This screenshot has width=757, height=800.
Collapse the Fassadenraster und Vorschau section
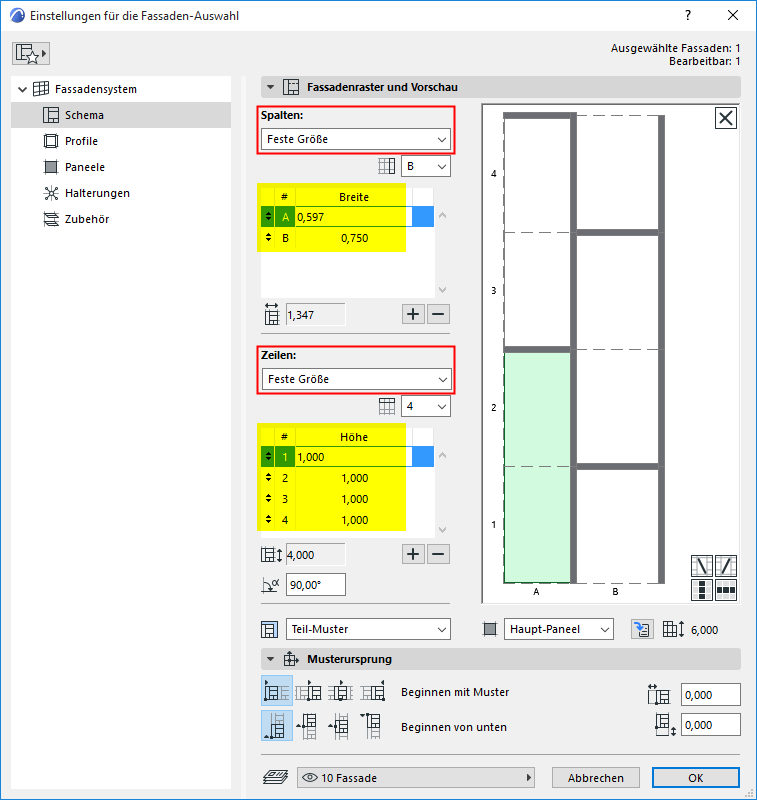(x=270, y=87)
